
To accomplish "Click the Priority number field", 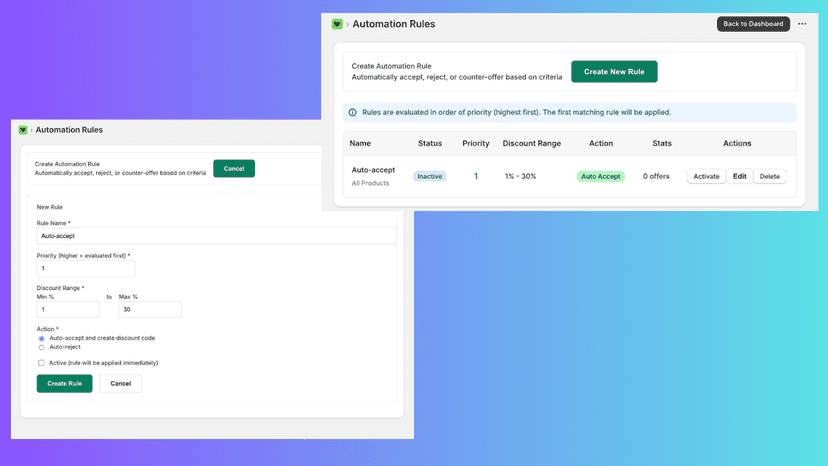I will [x=86, y=268].
